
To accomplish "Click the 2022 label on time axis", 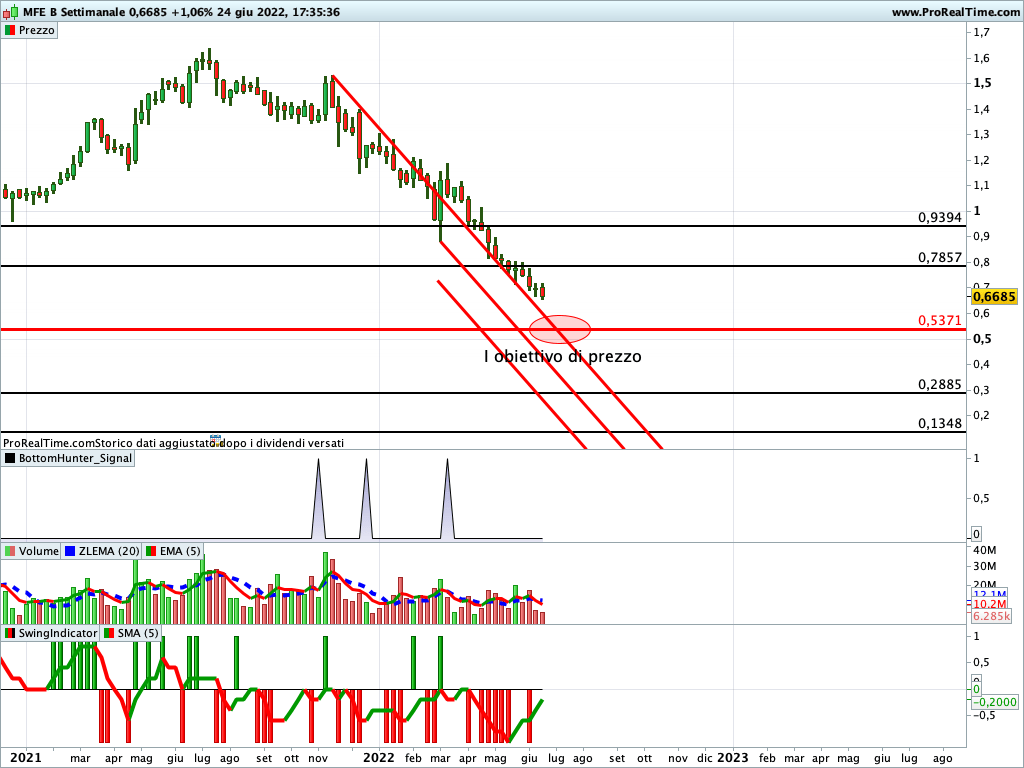I will coord(378,758).
